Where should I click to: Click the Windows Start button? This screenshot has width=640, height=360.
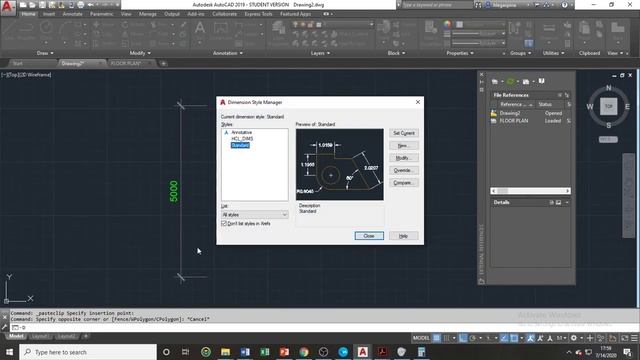pos(9,352)
